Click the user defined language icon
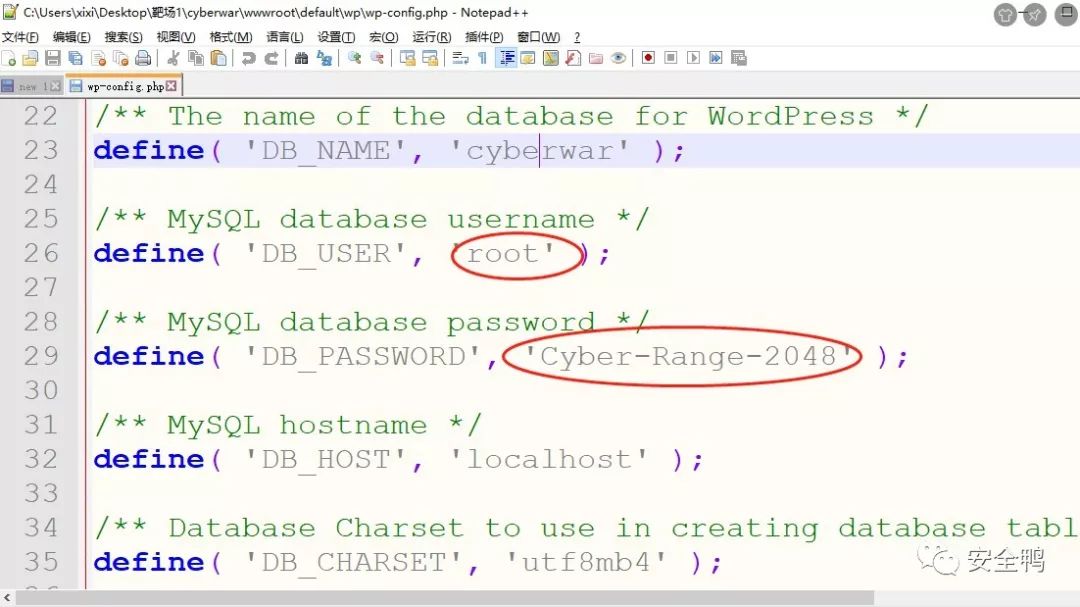This screenshot has width=1080, height=607. [528, 59]
